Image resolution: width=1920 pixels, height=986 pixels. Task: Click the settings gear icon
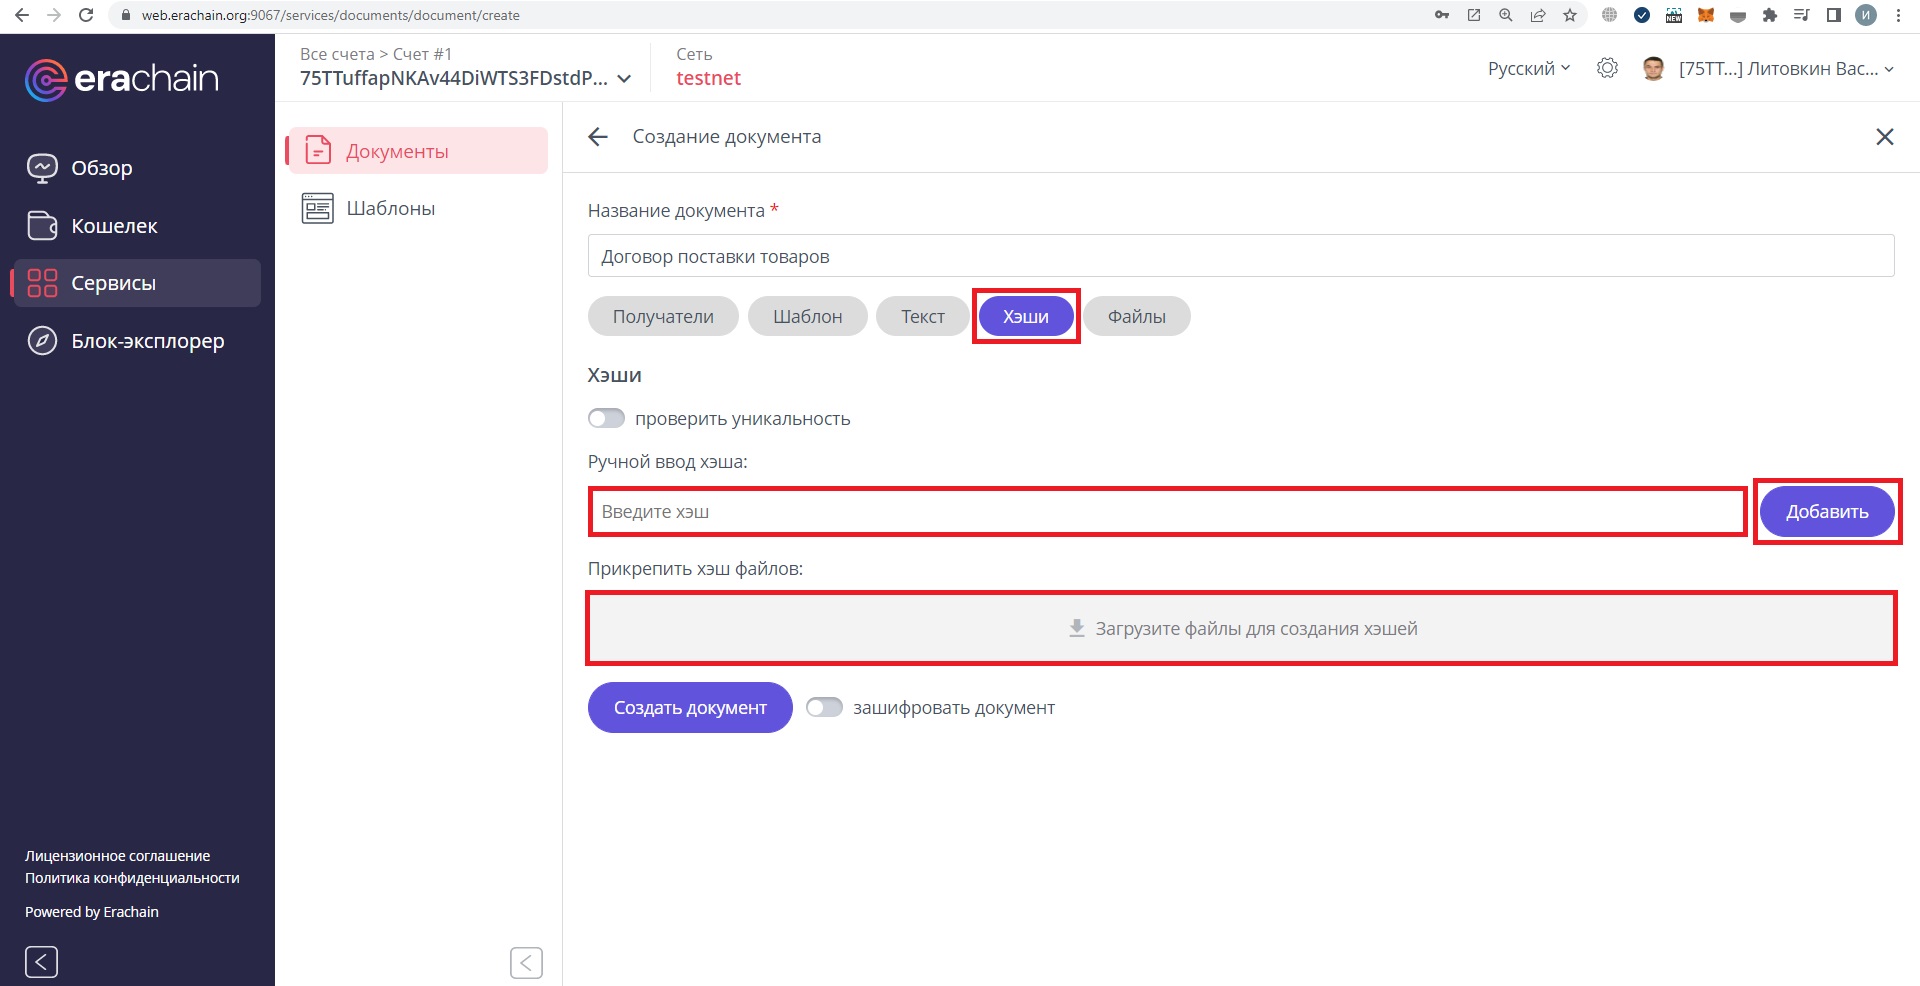pyautogui.click(x=1607, y=68)
